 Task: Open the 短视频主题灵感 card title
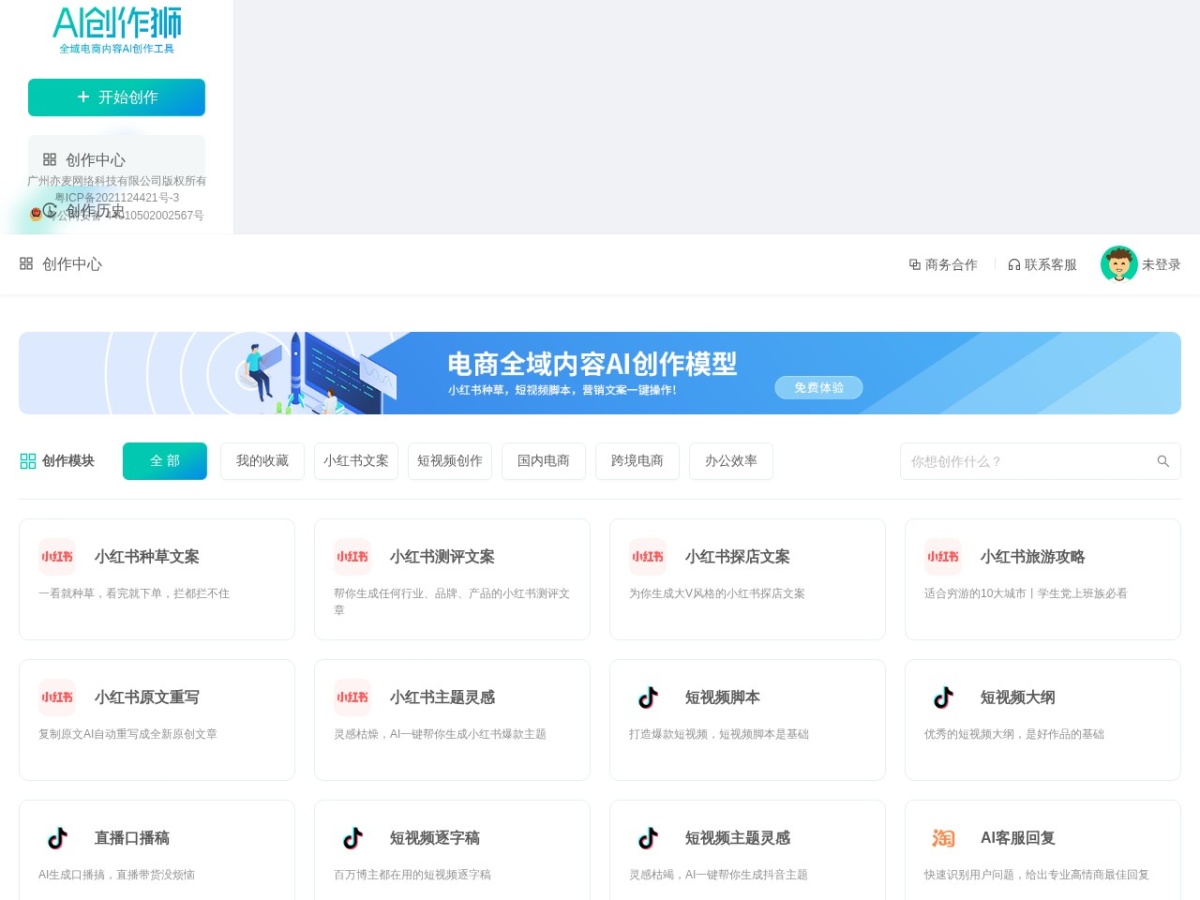pos(737,838)
